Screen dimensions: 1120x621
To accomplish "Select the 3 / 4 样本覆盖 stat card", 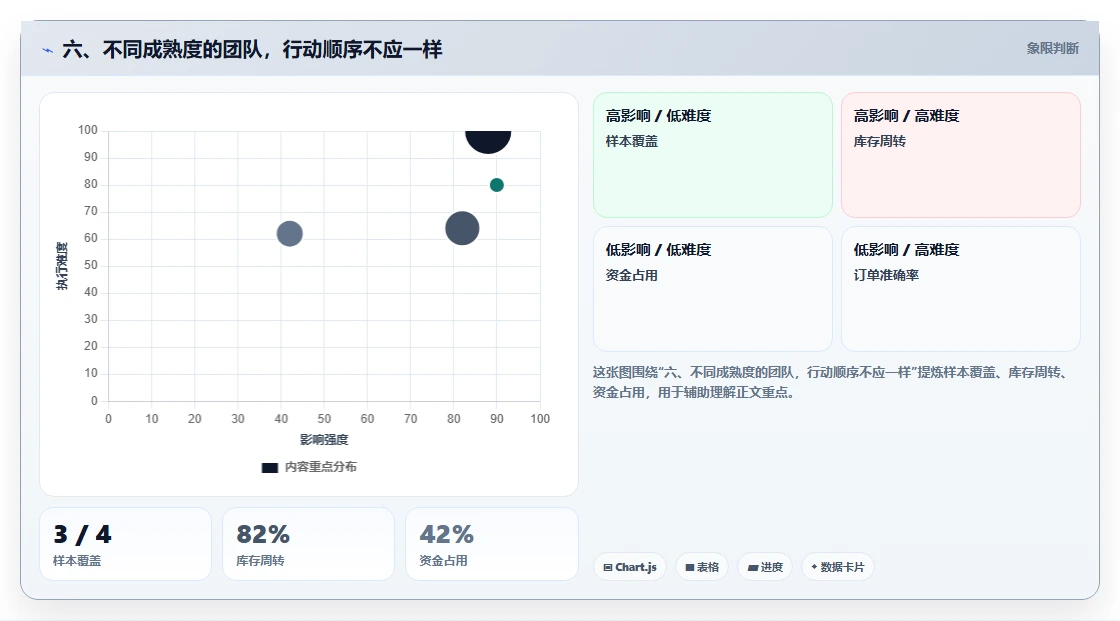I will pyautogui.click(x=125, y=544).
